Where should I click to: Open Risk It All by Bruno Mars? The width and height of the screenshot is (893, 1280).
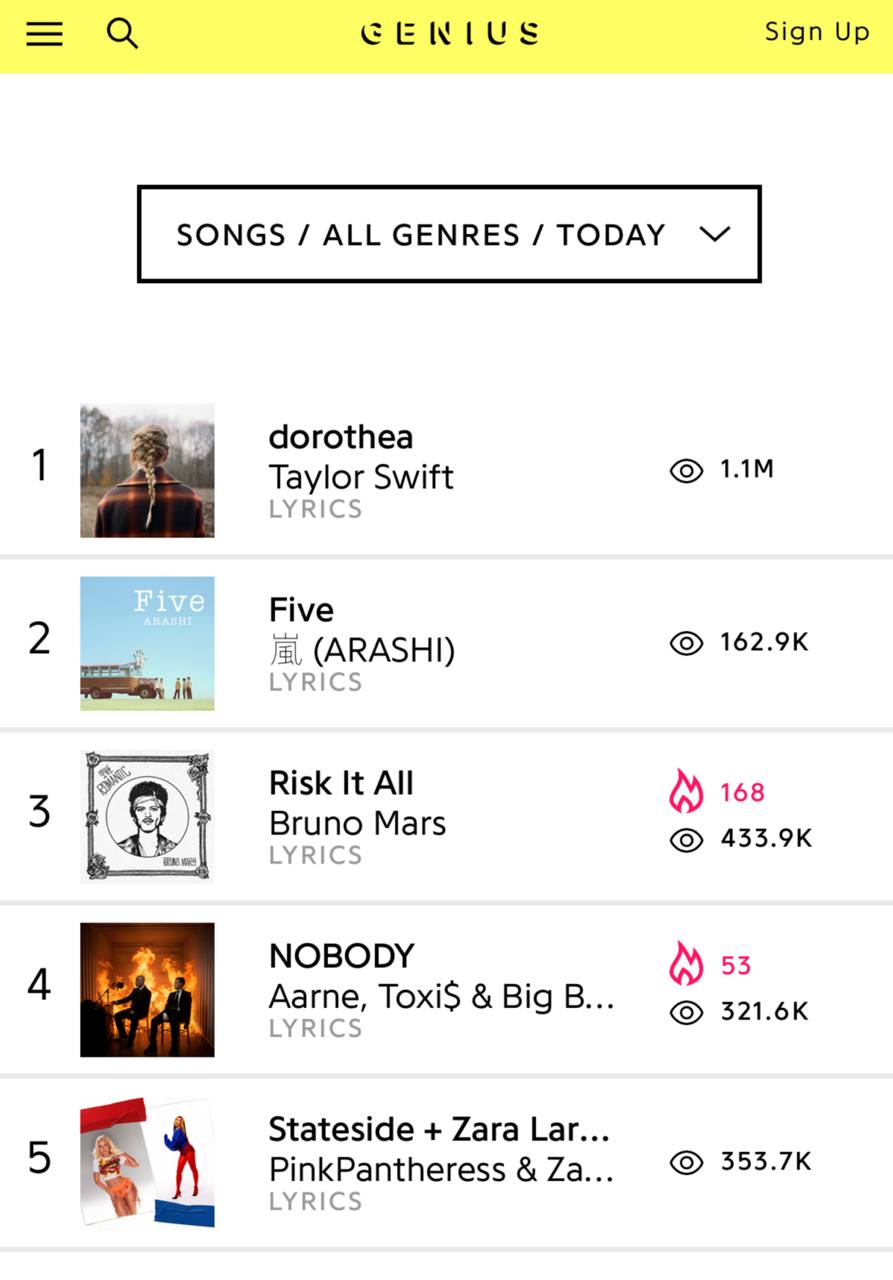(341, 783)
